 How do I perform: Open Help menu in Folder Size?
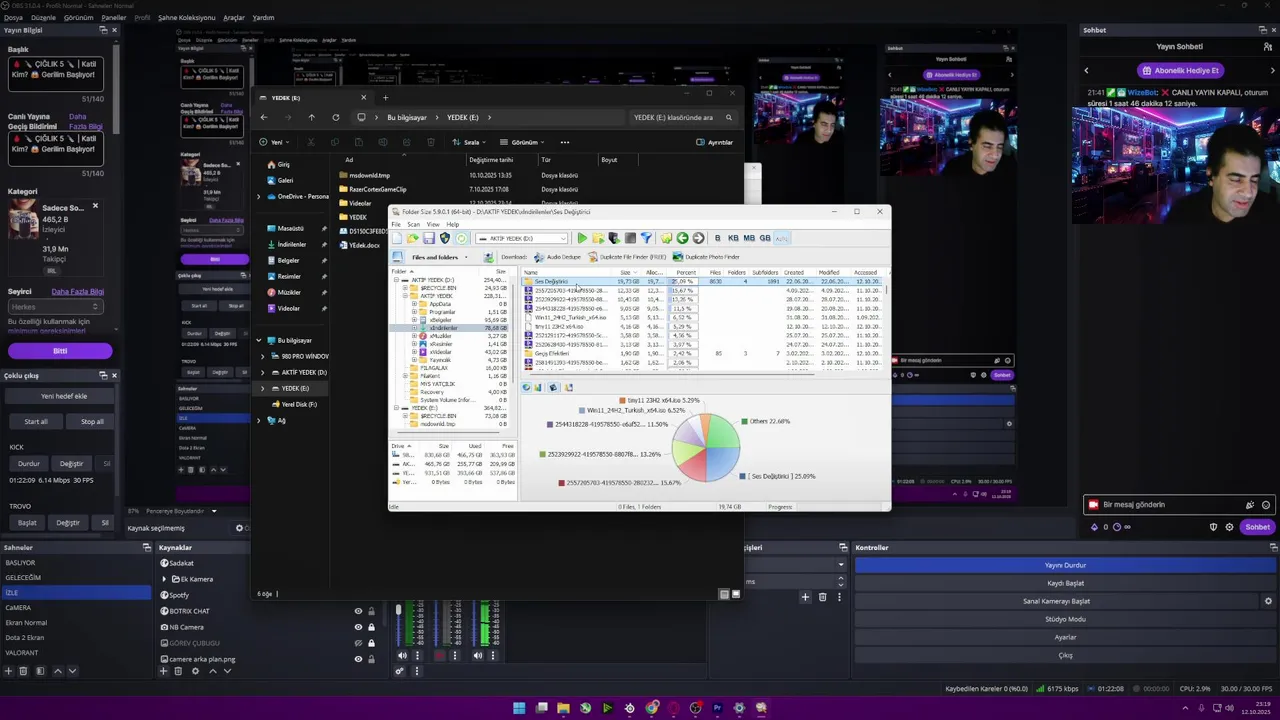[452, 224]
